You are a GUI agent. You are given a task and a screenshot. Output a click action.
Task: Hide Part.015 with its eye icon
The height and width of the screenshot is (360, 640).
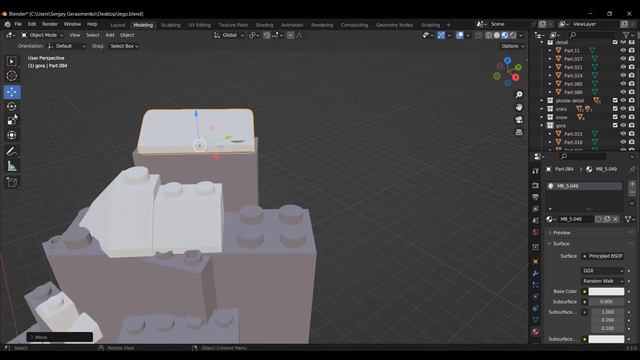point(623,133)
